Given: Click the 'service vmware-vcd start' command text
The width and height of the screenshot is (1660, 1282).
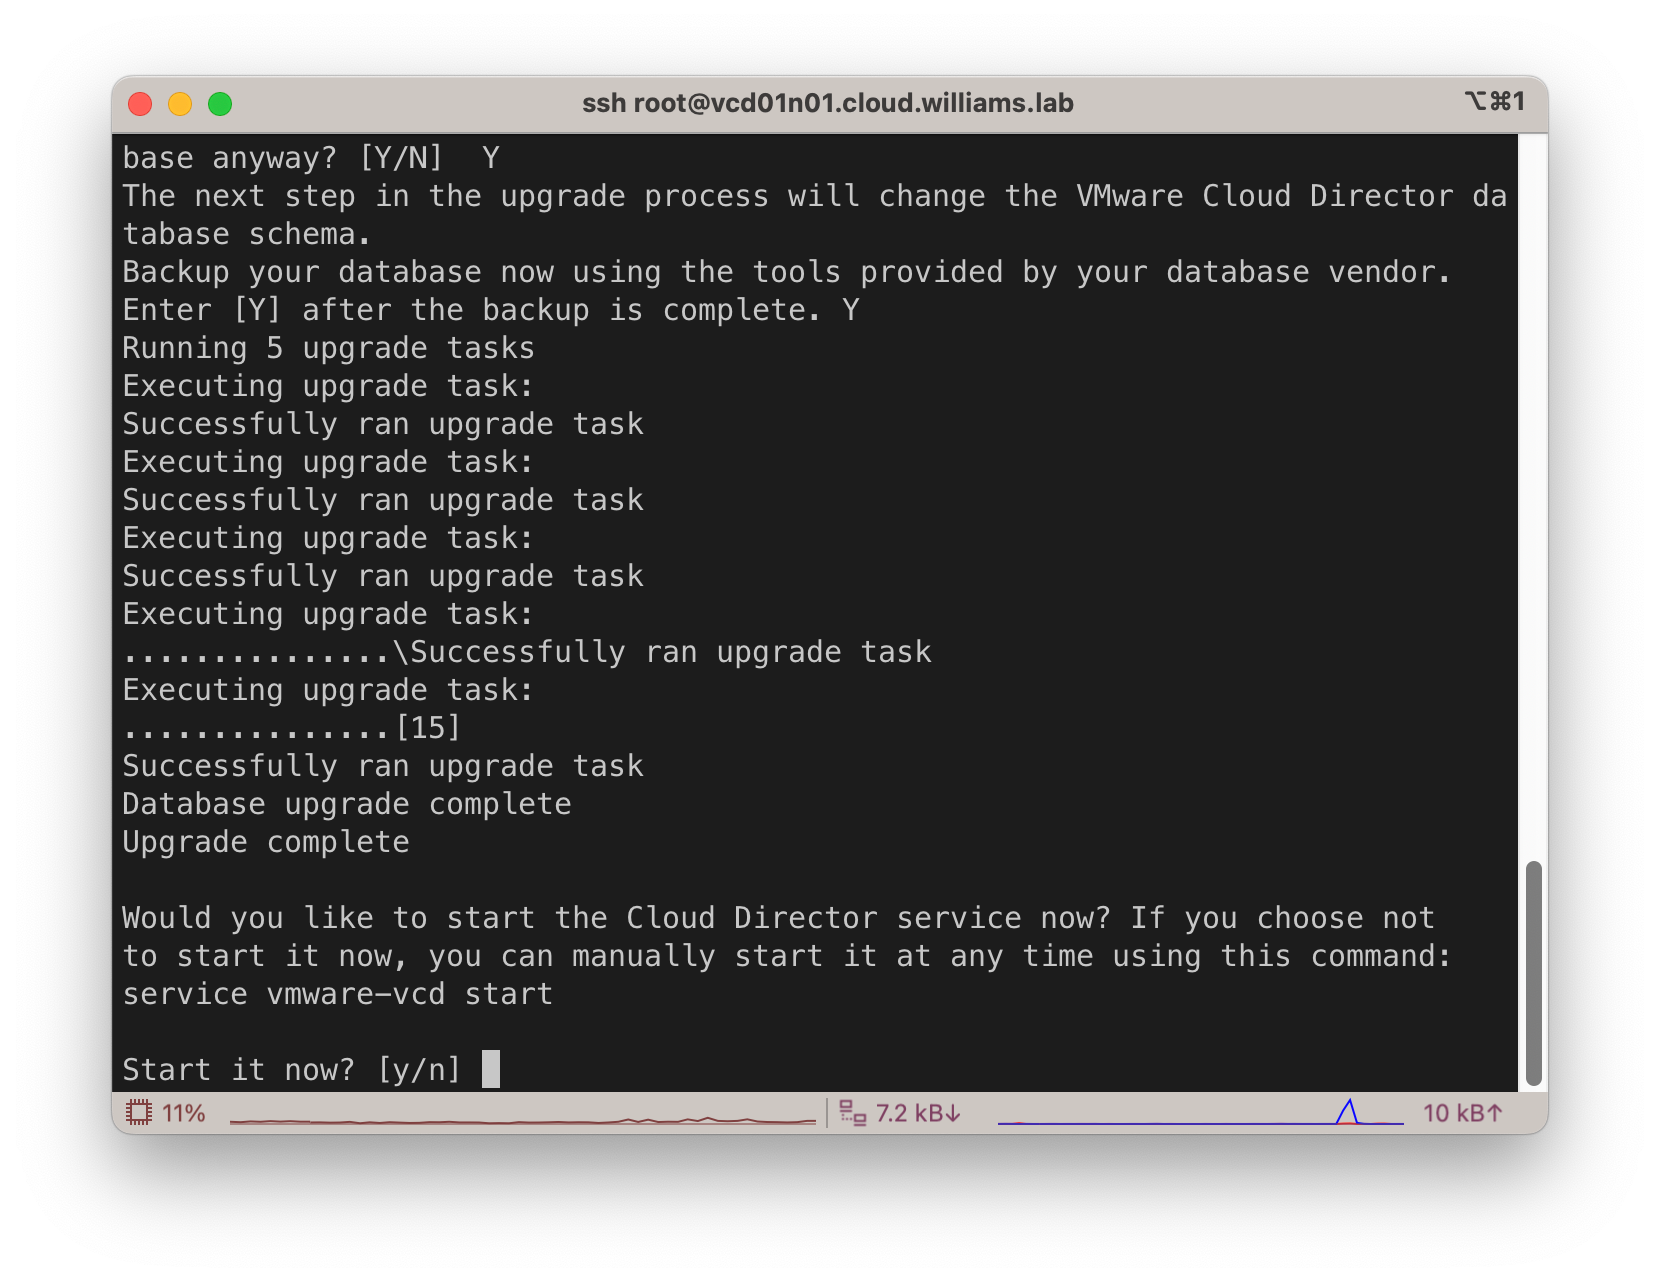Looking at the screenshot, I should 338,994.
